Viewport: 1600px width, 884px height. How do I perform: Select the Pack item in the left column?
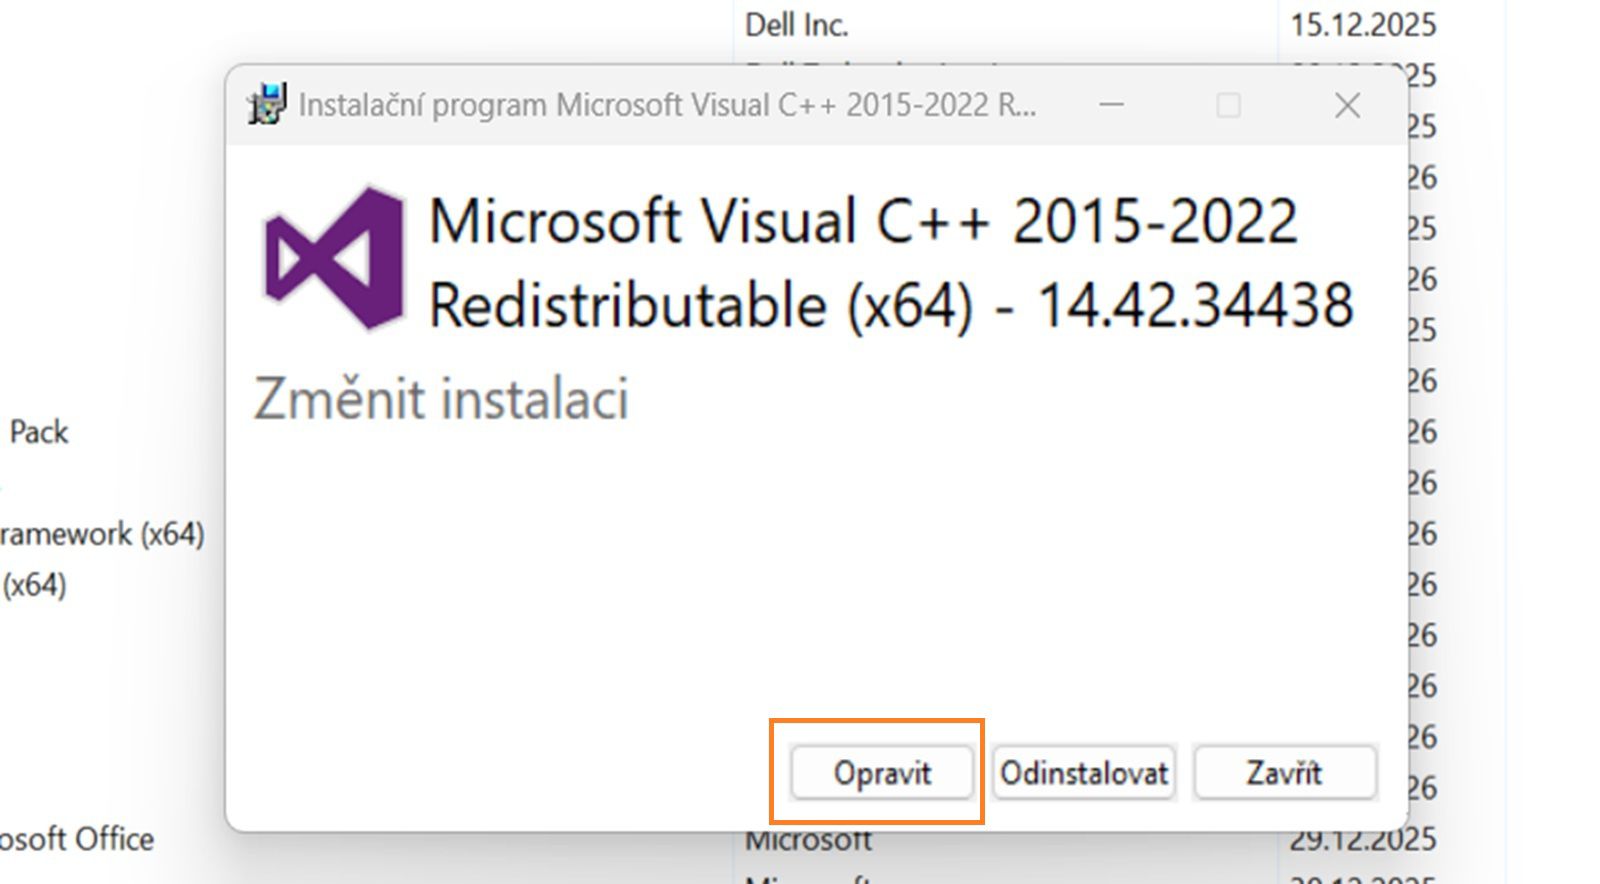click(x=40, y=432)
